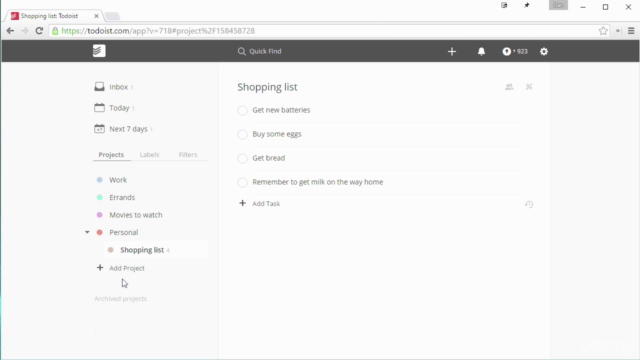
Task: Click the green padlock security icon
Action: (55, 31)
